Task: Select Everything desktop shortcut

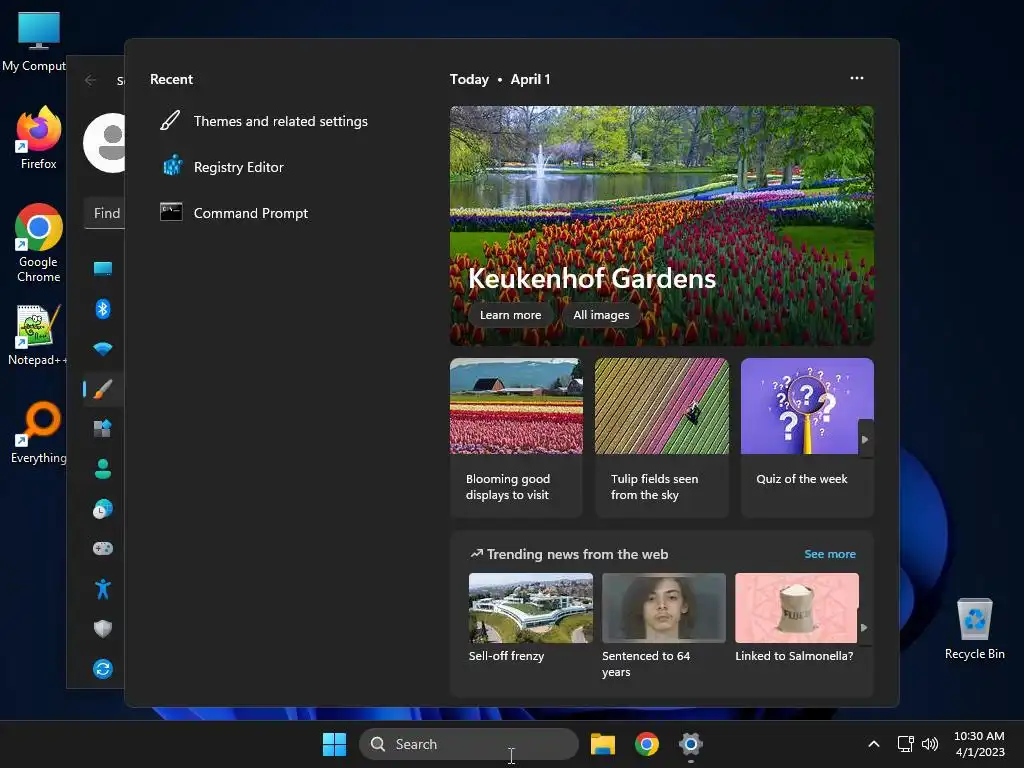Action: (39, 433)
